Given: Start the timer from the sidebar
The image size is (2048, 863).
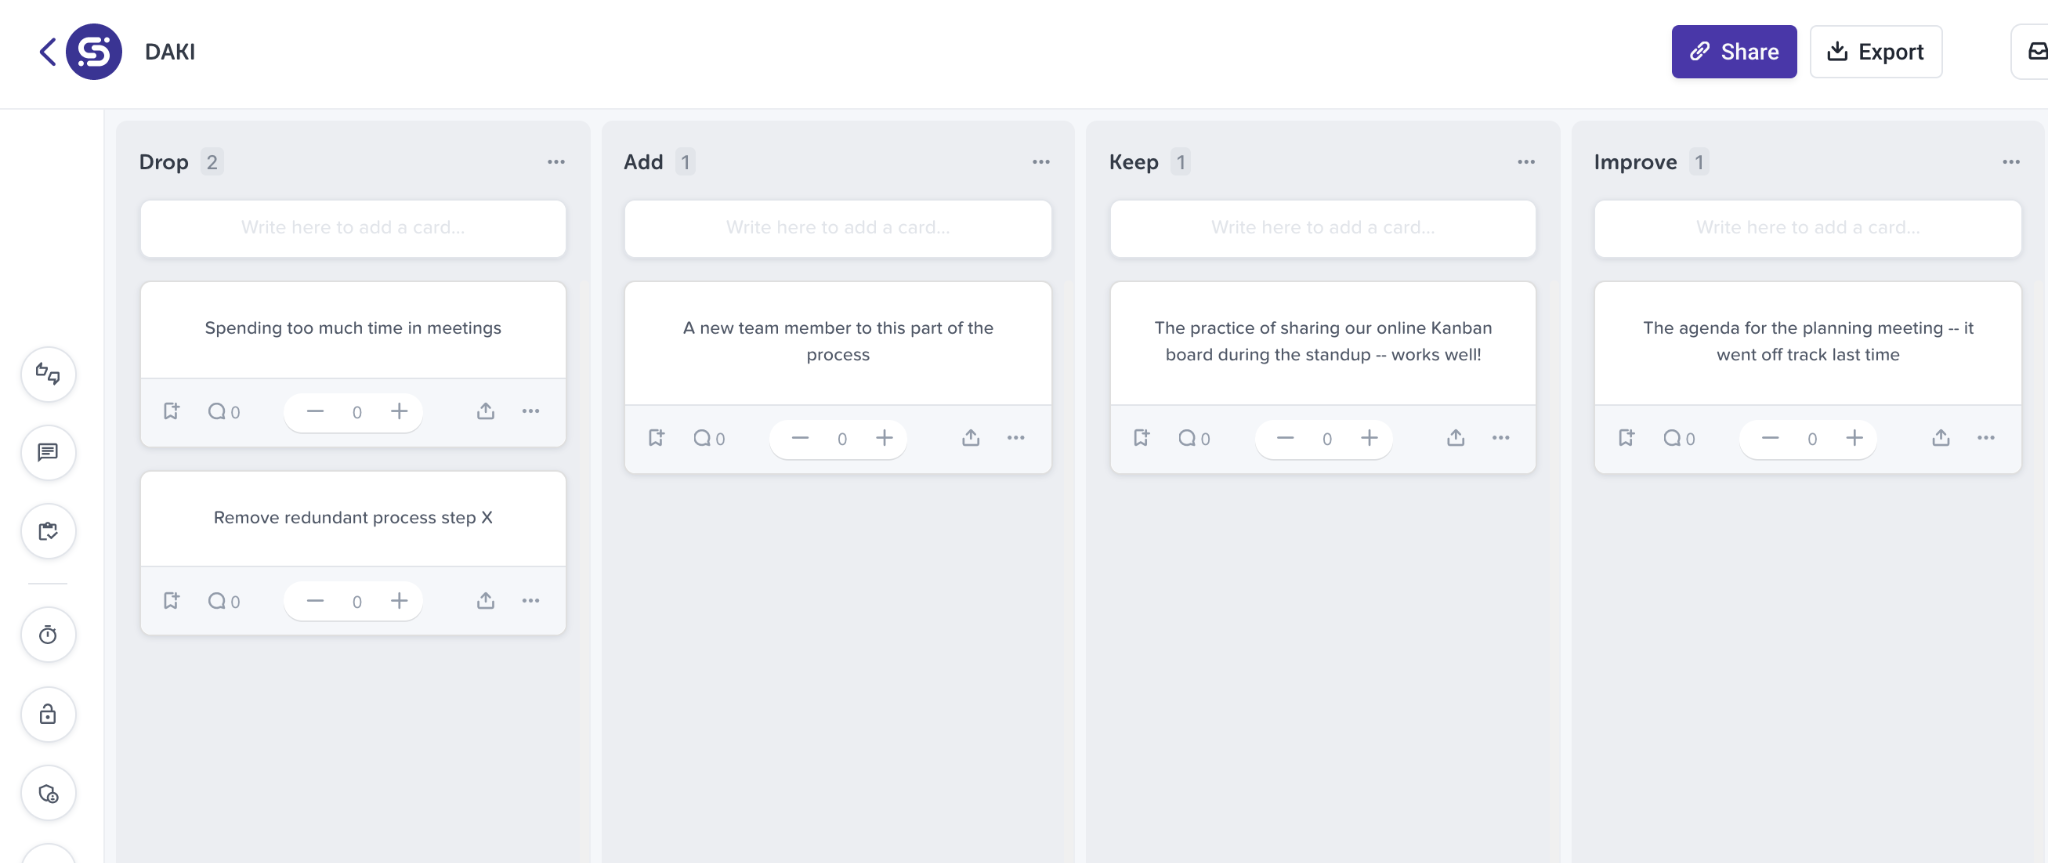Looking at the screenshot, I should [x=48, y=635].
